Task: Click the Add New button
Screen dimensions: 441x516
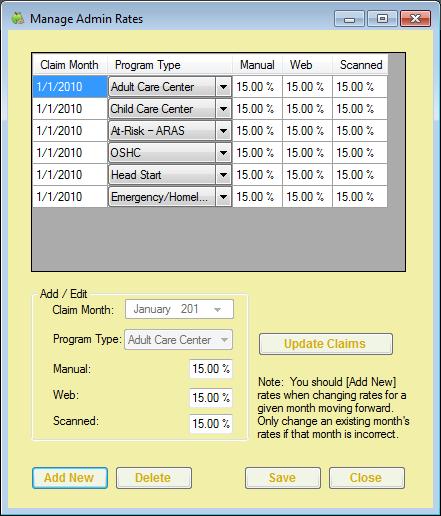Action: 70,478
